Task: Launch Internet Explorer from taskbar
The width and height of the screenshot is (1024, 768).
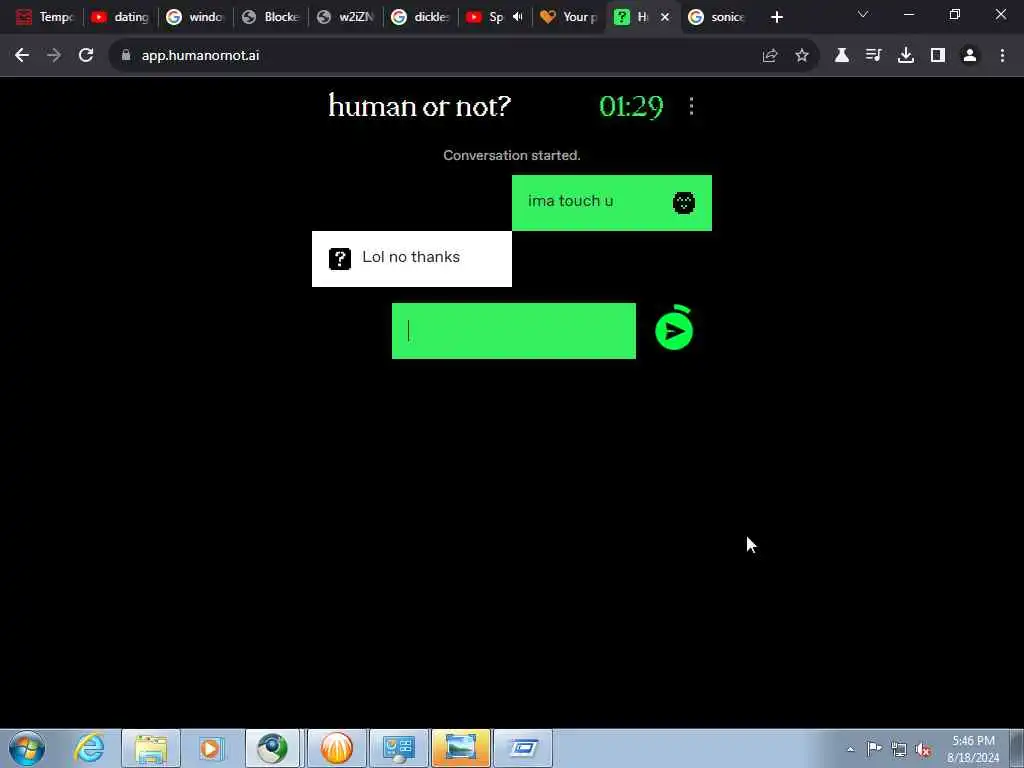Action: point(90,748)
